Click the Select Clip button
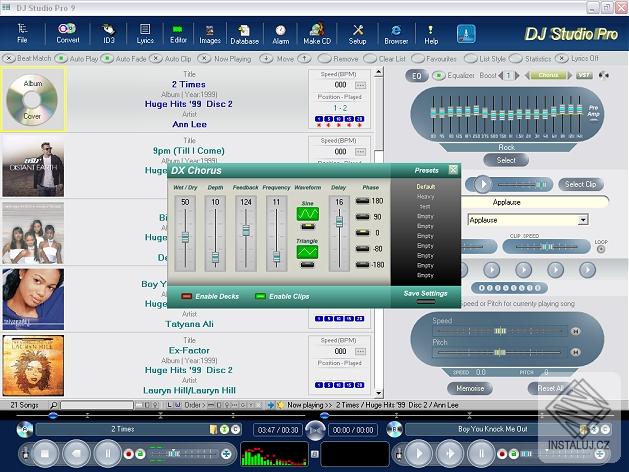 pos(580,184)
